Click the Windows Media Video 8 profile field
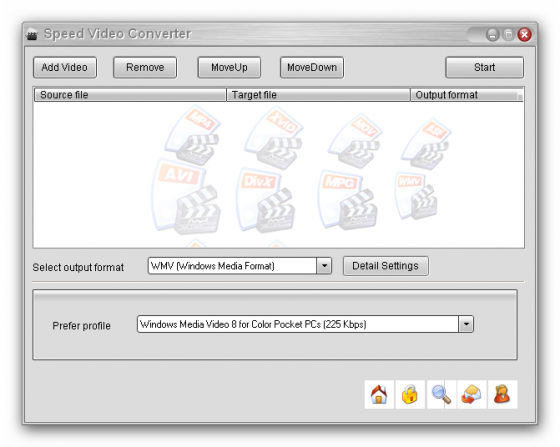This screenshot has width=560, height=447. tap(298, 324)
